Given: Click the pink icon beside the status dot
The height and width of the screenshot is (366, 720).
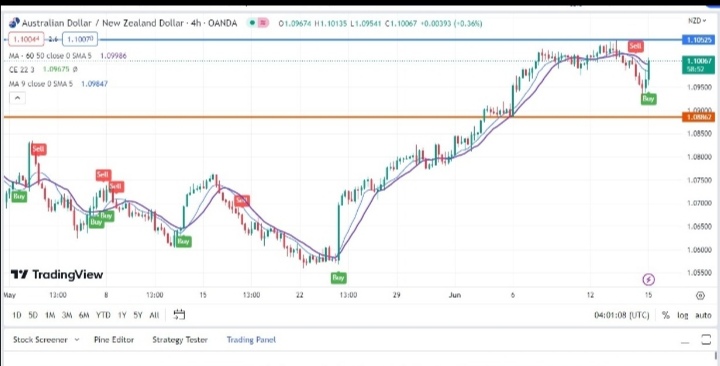Looking at the screenshot, I should click(263, 23).
